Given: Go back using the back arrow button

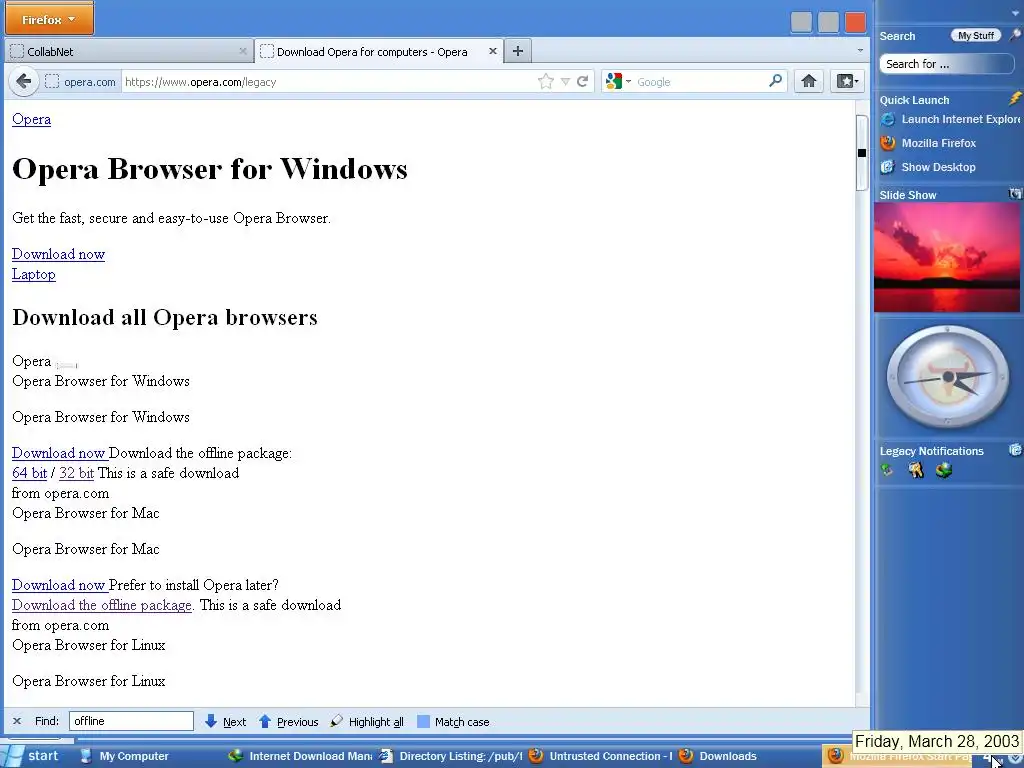Looking at the screenshot, I should click(24, 82).
